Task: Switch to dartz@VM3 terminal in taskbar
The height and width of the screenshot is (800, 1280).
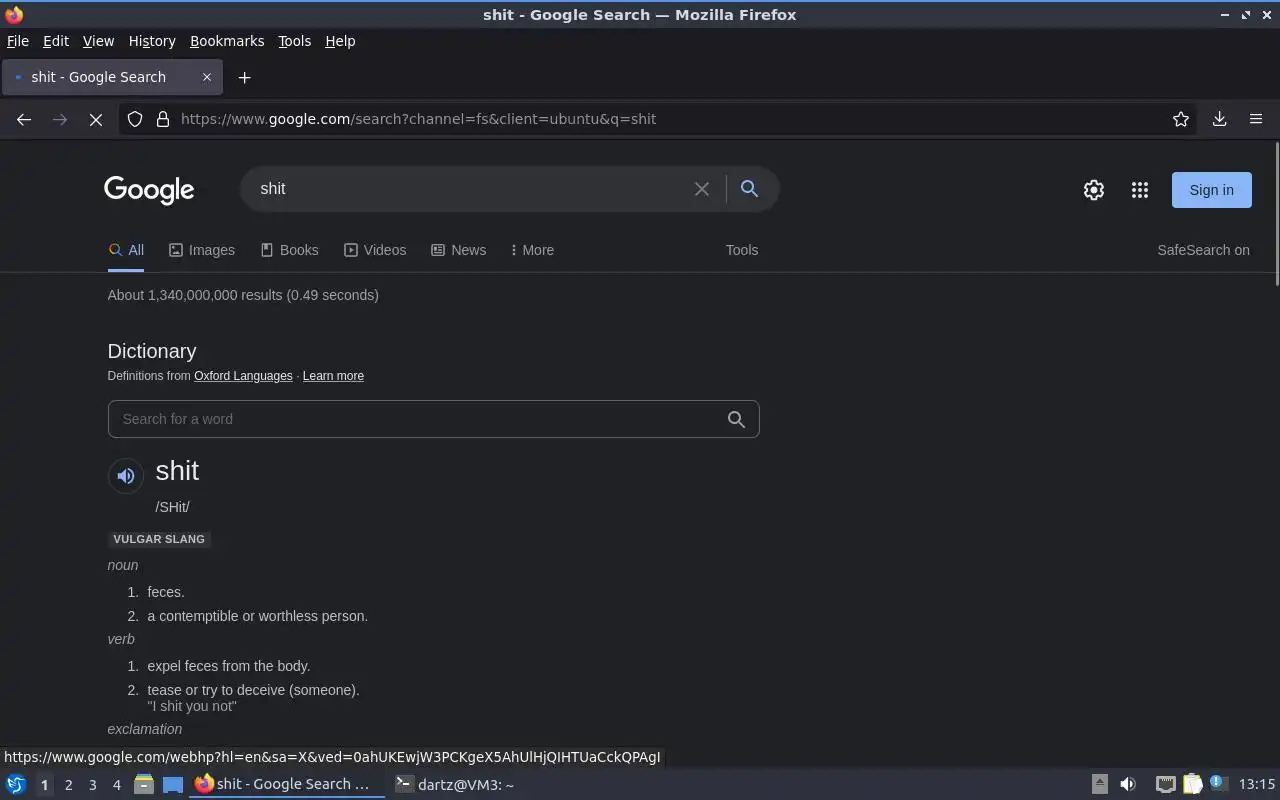Action: (455, 784)
